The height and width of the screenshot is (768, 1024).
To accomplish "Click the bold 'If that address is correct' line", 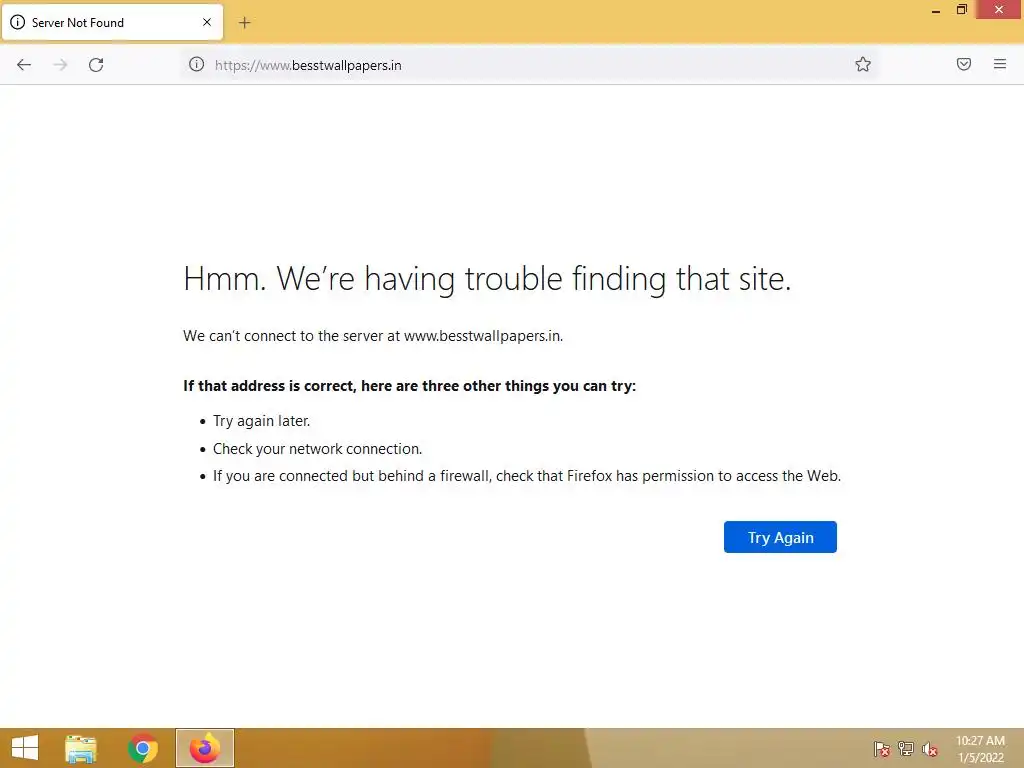I will (409, 386).
